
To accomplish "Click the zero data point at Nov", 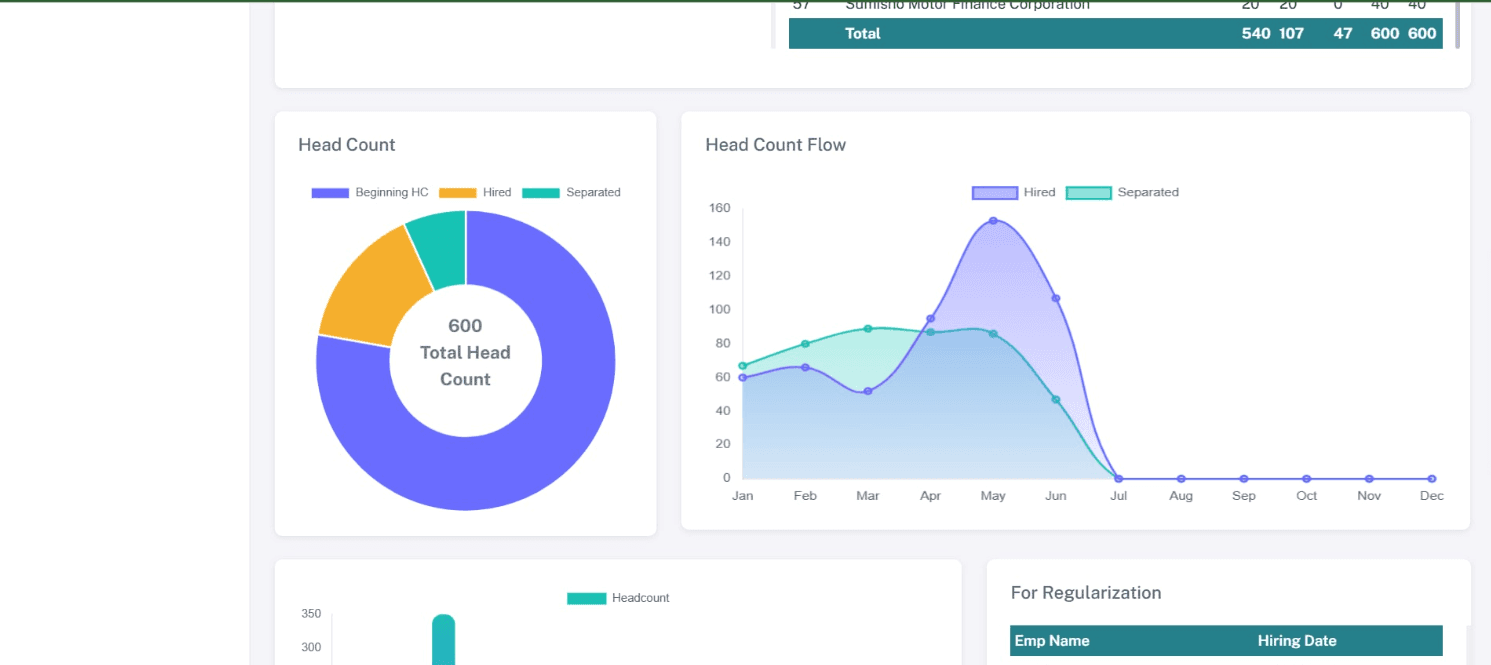I will pos(1369,479).
